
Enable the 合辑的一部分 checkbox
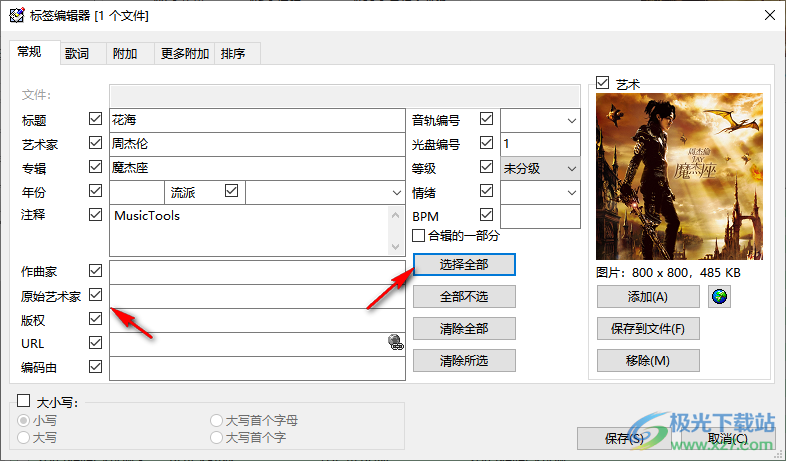(418, 235)
